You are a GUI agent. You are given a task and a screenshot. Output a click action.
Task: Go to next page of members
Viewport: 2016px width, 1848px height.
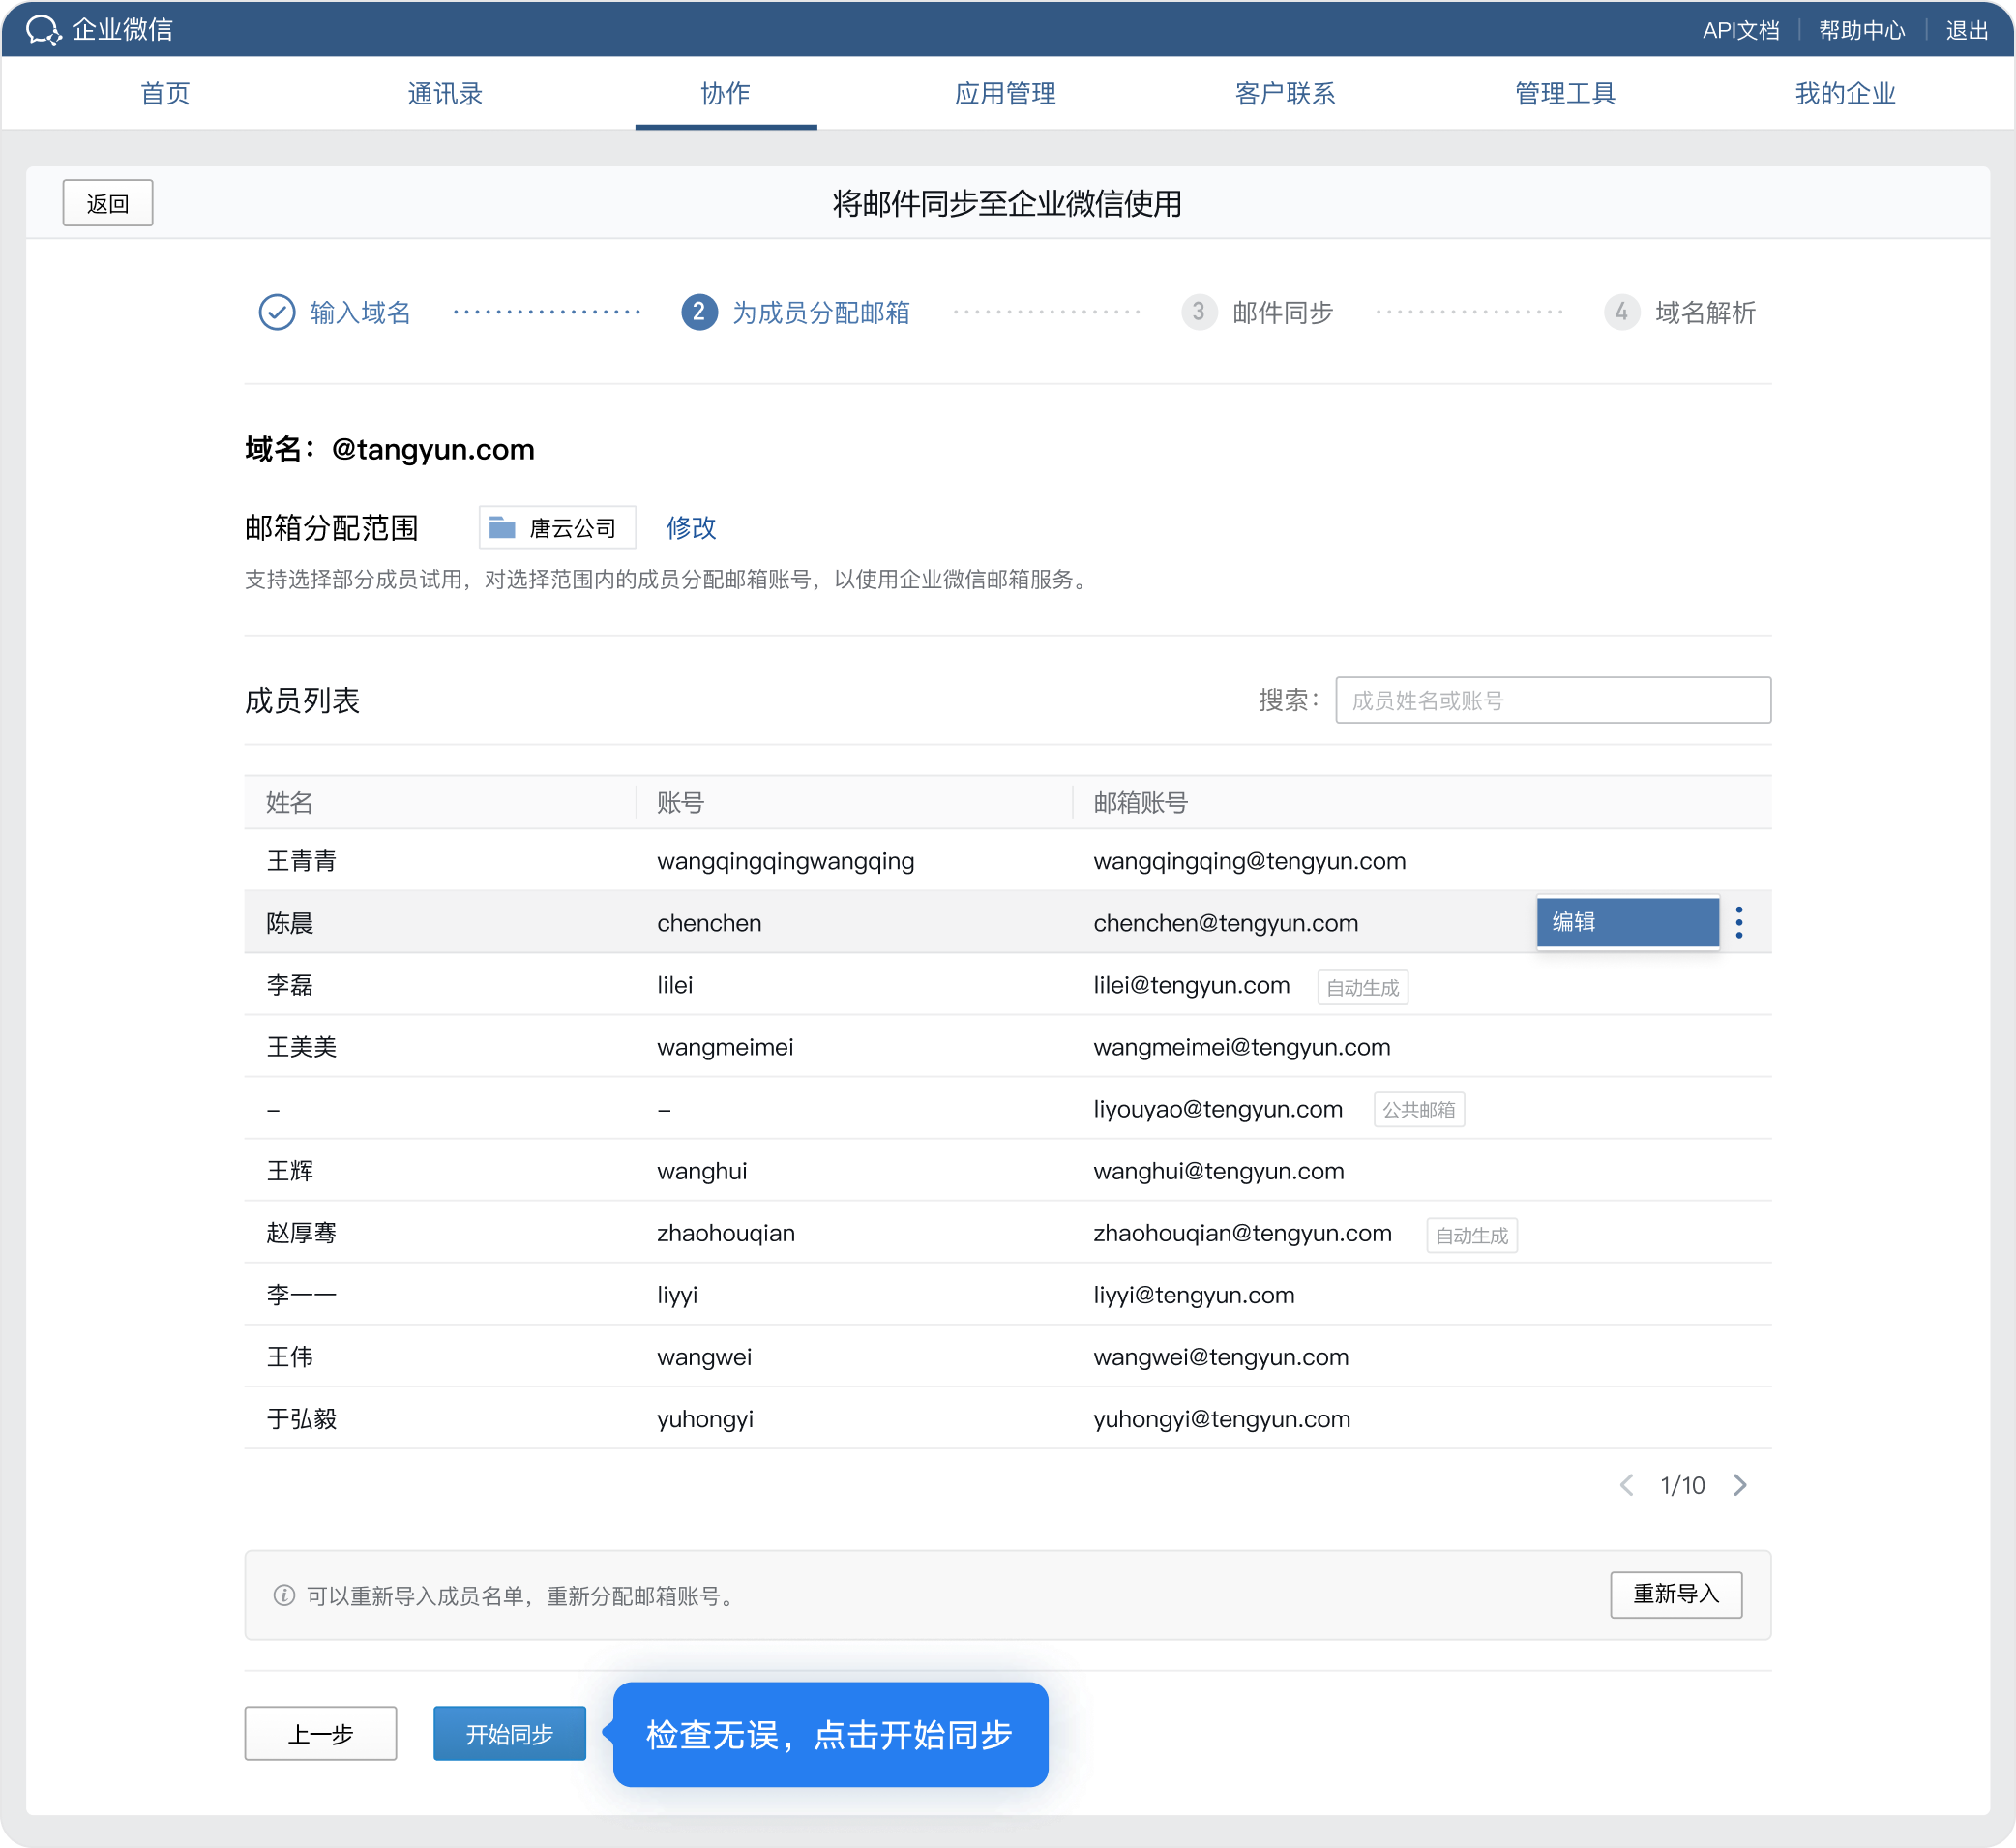pos(1740,1485)
